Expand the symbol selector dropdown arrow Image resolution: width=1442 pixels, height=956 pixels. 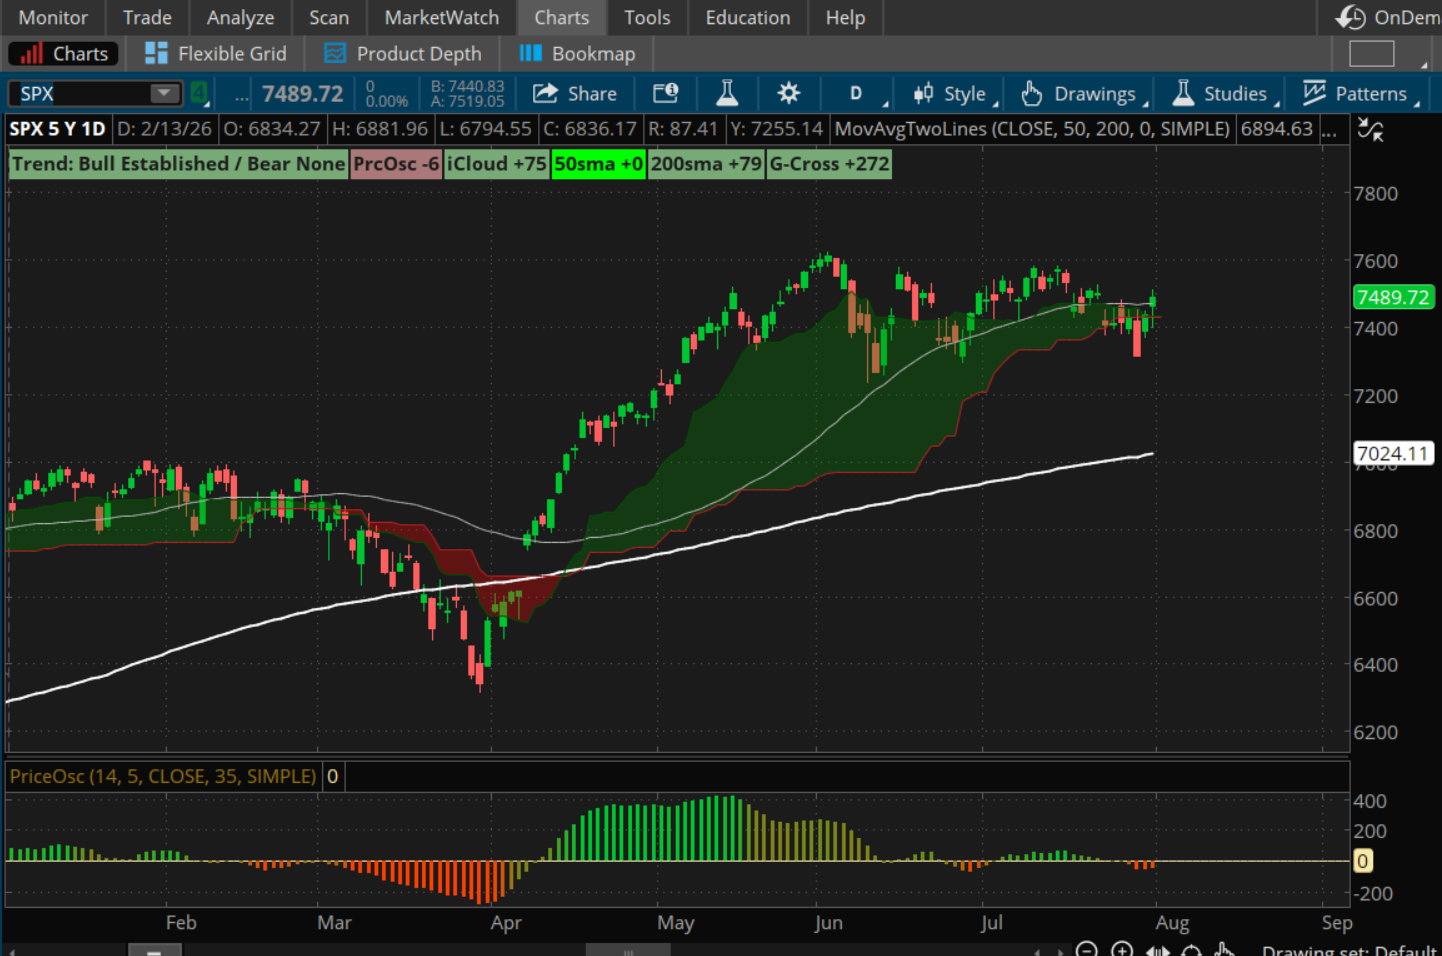(163, 94)
